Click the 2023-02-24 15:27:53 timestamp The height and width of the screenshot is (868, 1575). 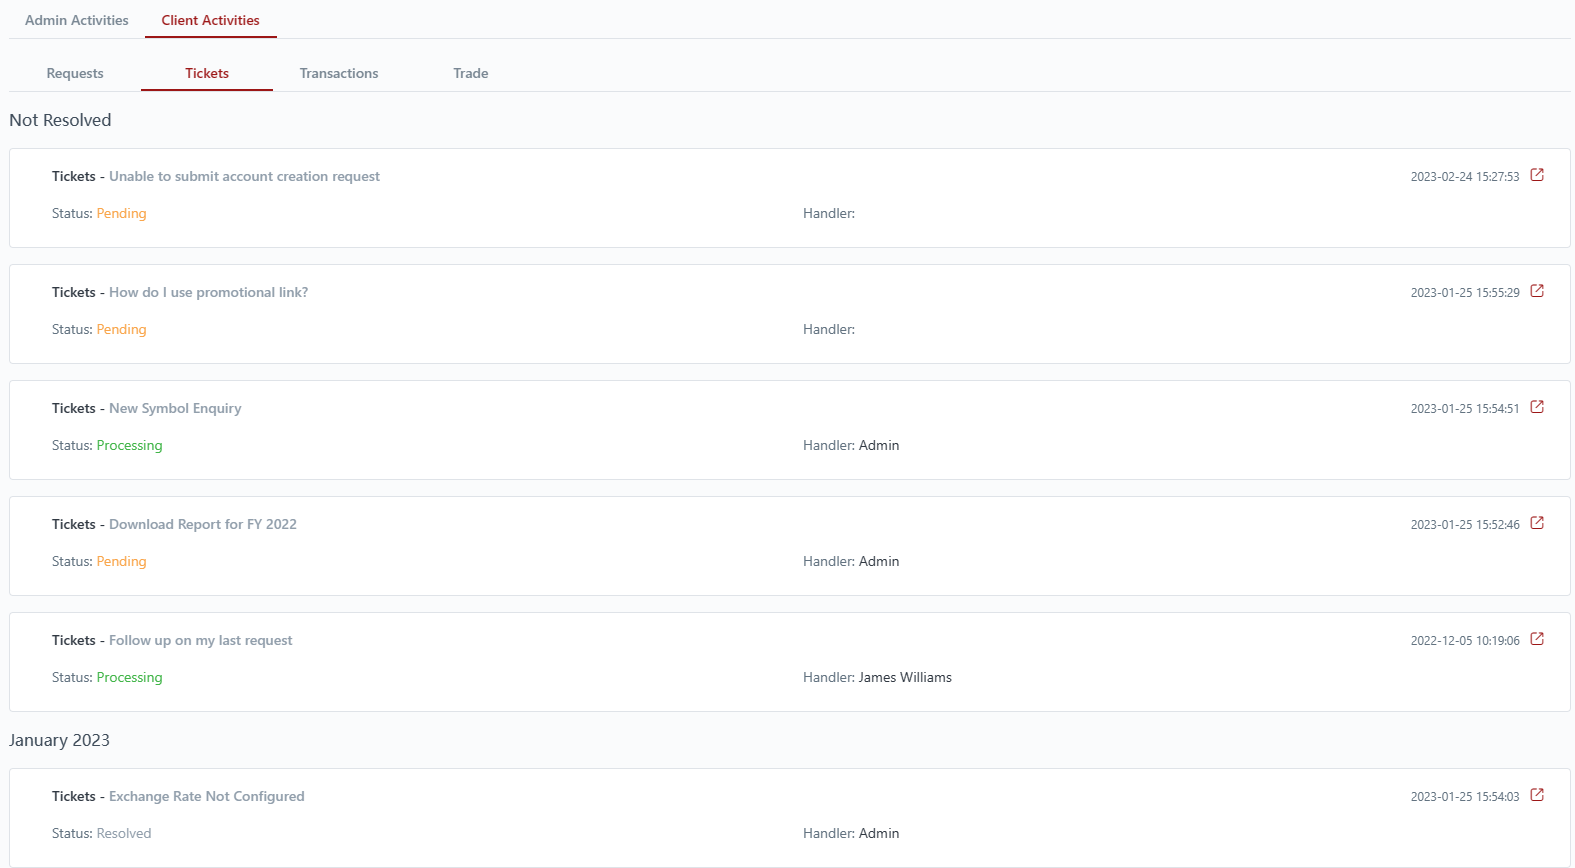[x=1464, y=177]
